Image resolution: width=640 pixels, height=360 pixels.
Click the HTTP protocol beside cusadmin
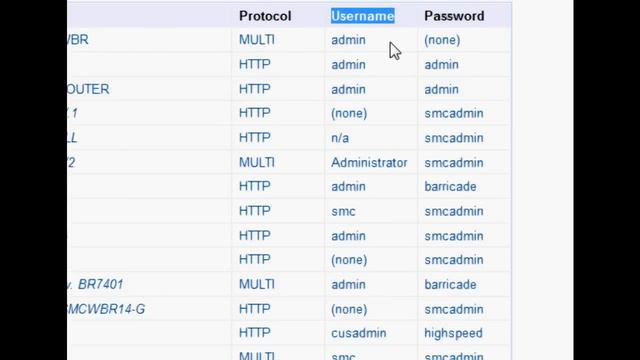click(x=255, y=333)
